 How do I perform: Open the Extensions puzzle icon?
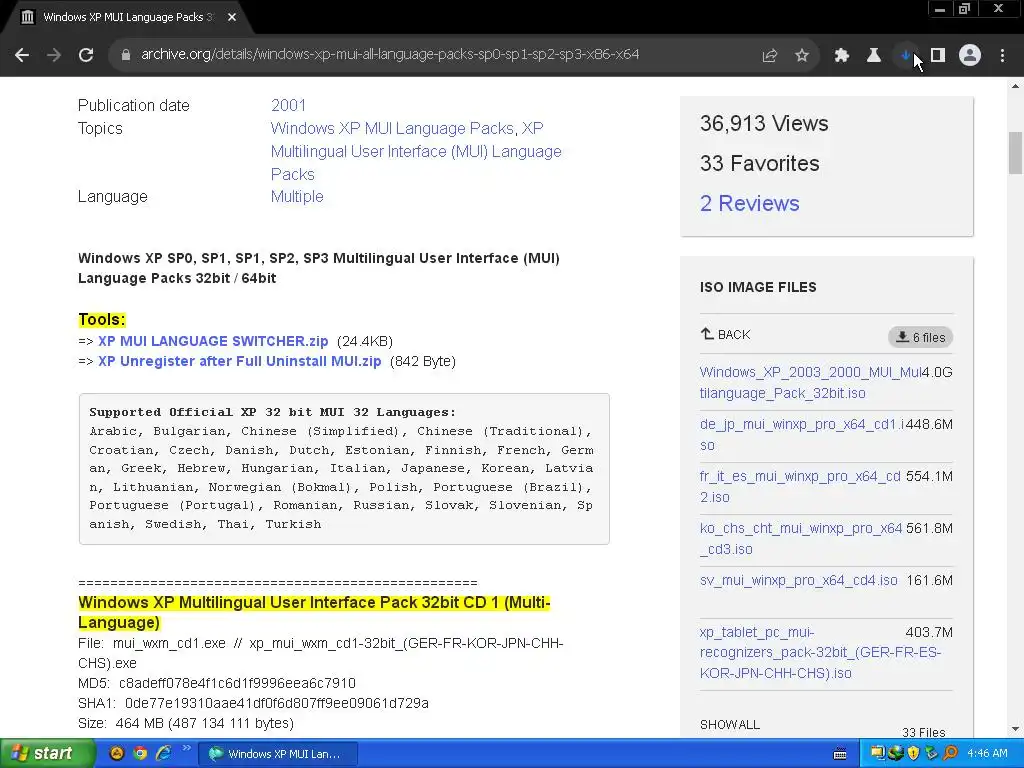841,56
